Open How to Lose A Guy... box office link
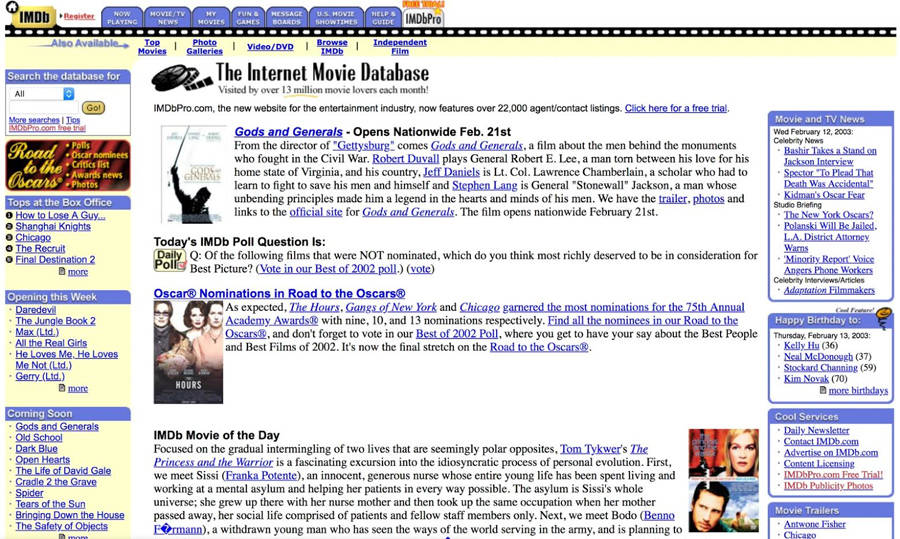The image size is (900, 539). coord(60,215)
